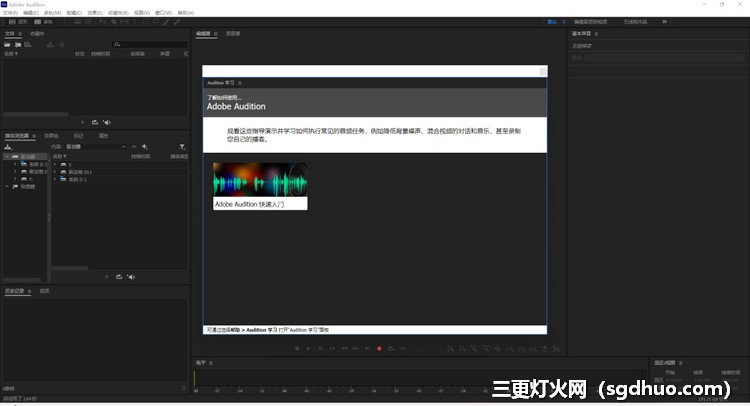Select the Spot Healing Brush tool
Viewport: 750px width, 406px height.
pos(177,22)
